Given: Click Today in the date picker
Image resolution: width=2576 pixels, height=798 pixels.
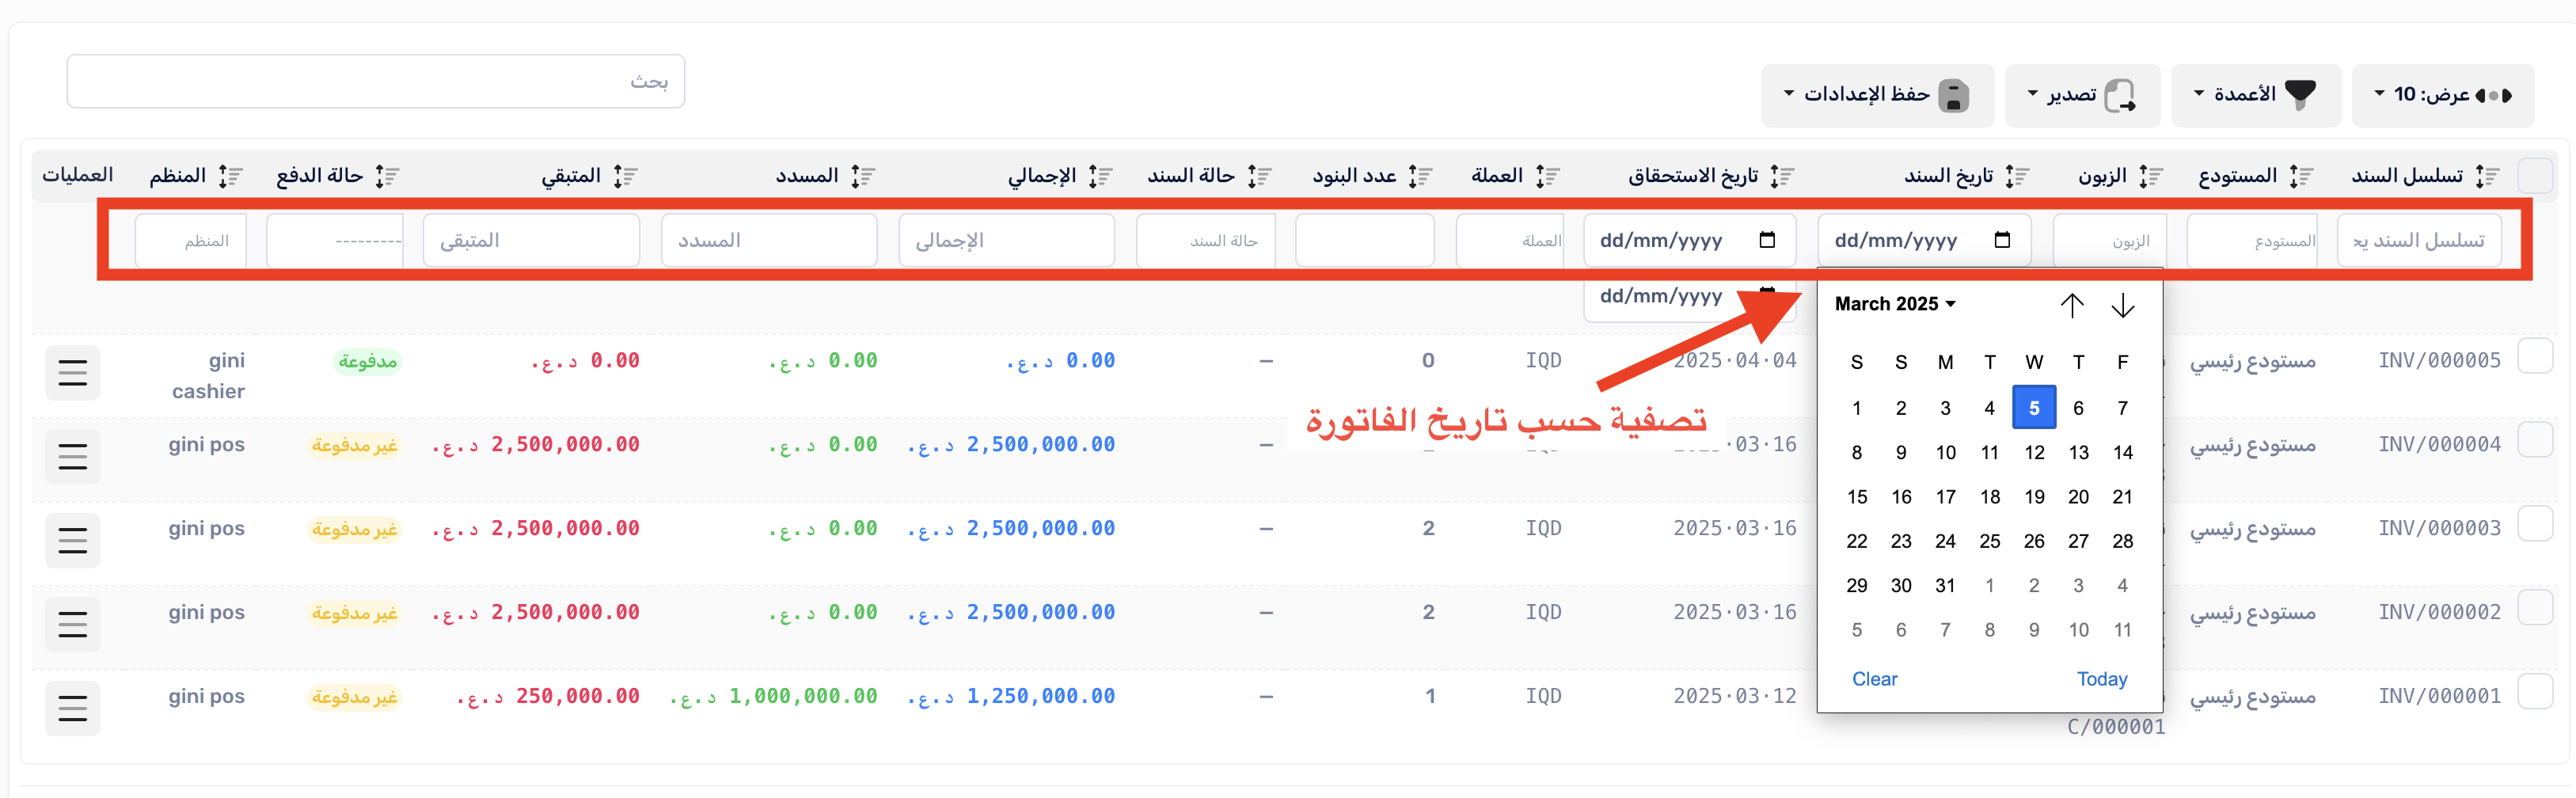Looking at the screenshot, I should [2101, 679].
